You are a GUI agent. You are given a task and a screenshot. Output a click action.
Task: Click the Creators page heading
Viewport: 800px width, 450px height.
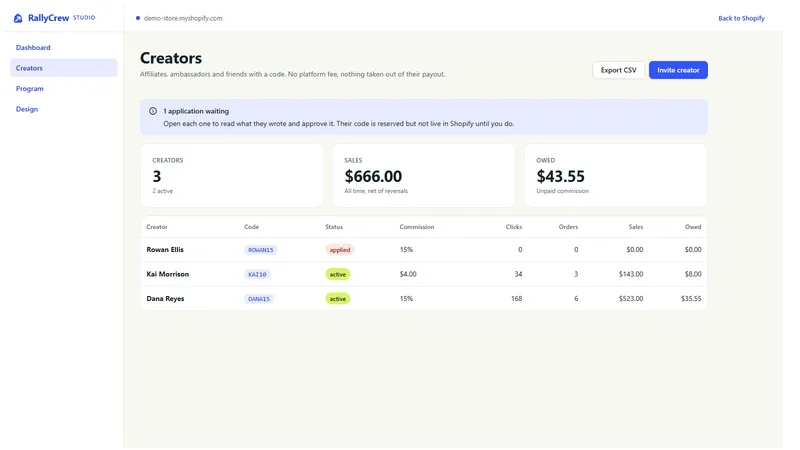coord(171,58)
